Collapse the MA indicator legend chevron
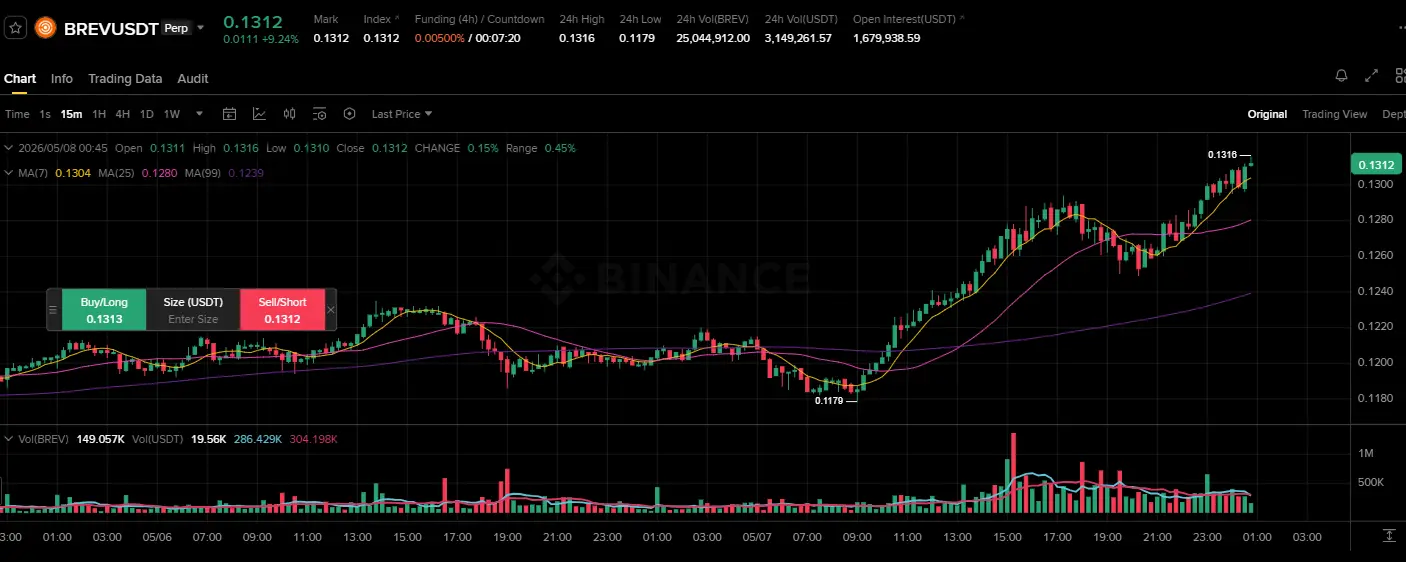Viewport: 1406px width, 562px height. point(9,173)
